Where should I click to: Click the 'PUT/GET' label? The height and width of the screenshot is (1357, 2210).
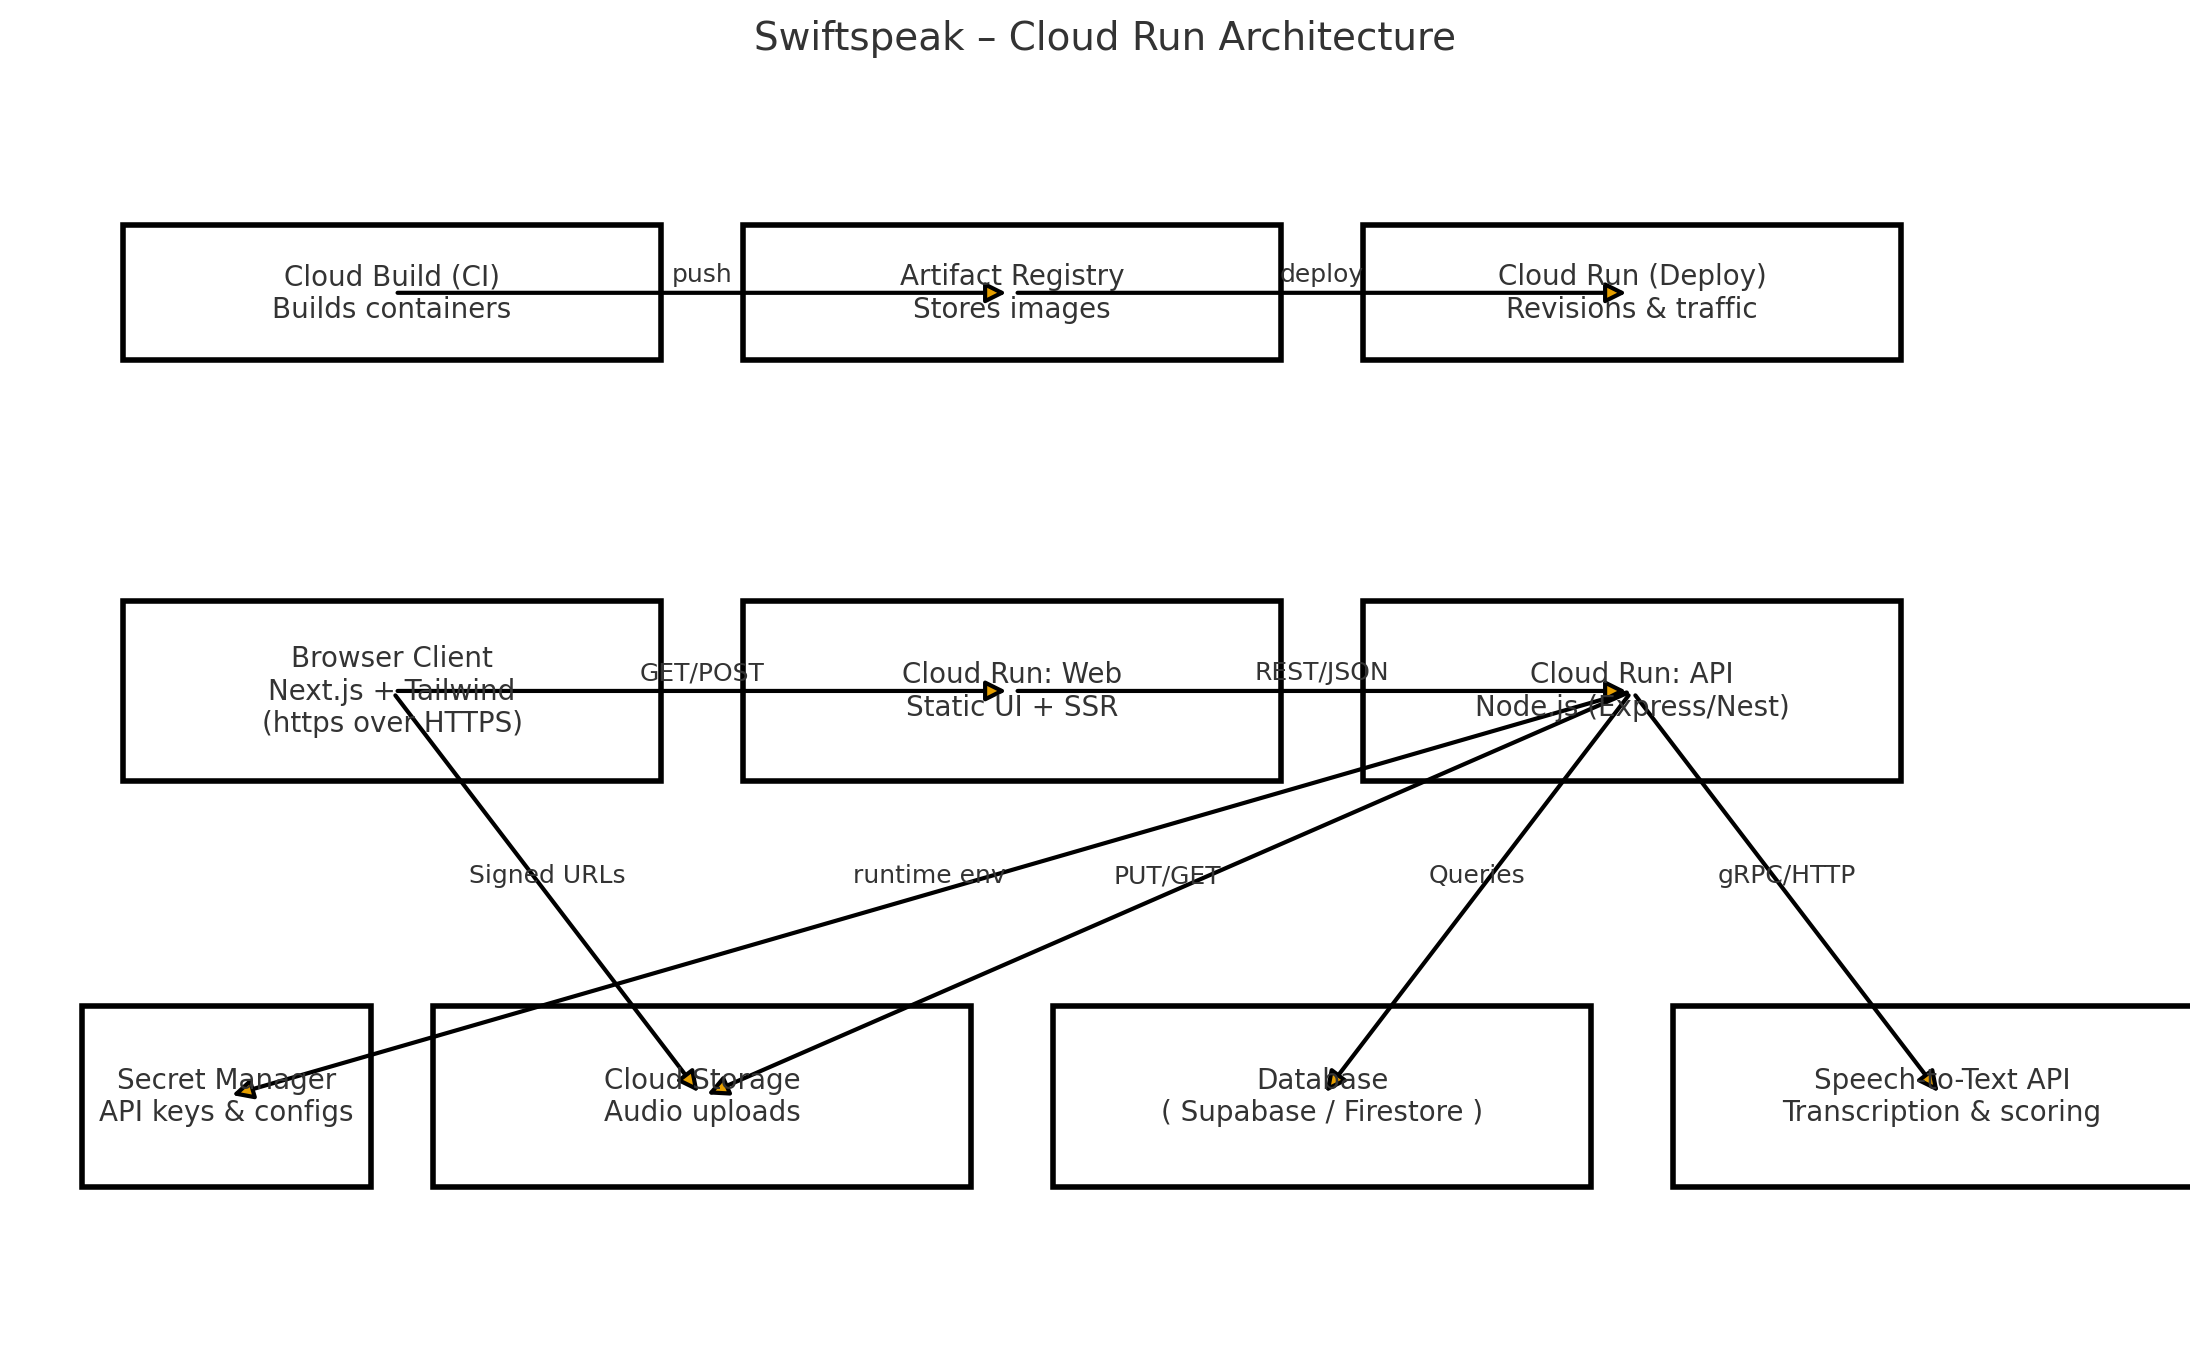[1166, 876]
